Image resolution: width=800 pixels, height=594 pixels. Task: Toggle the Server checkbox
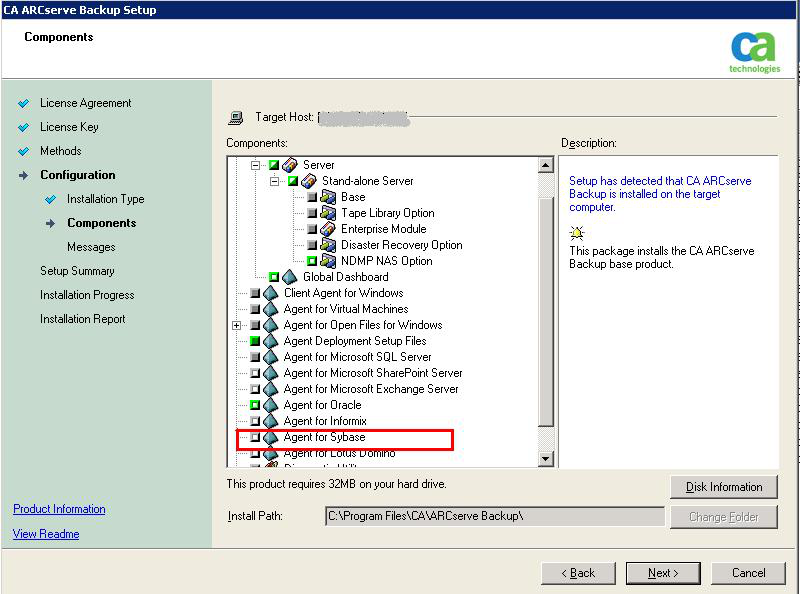tap(274, 165)
